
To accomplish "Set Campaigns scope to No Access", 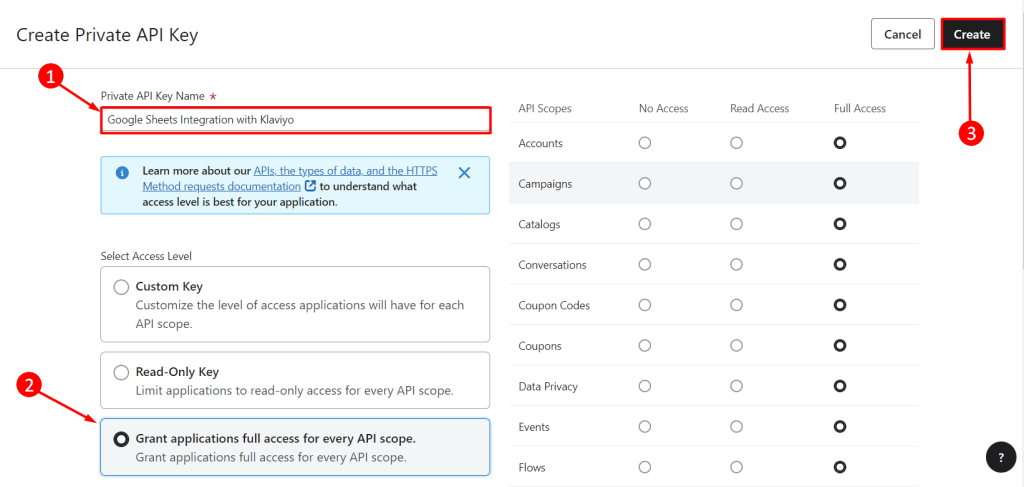I will tap(645, 183).
